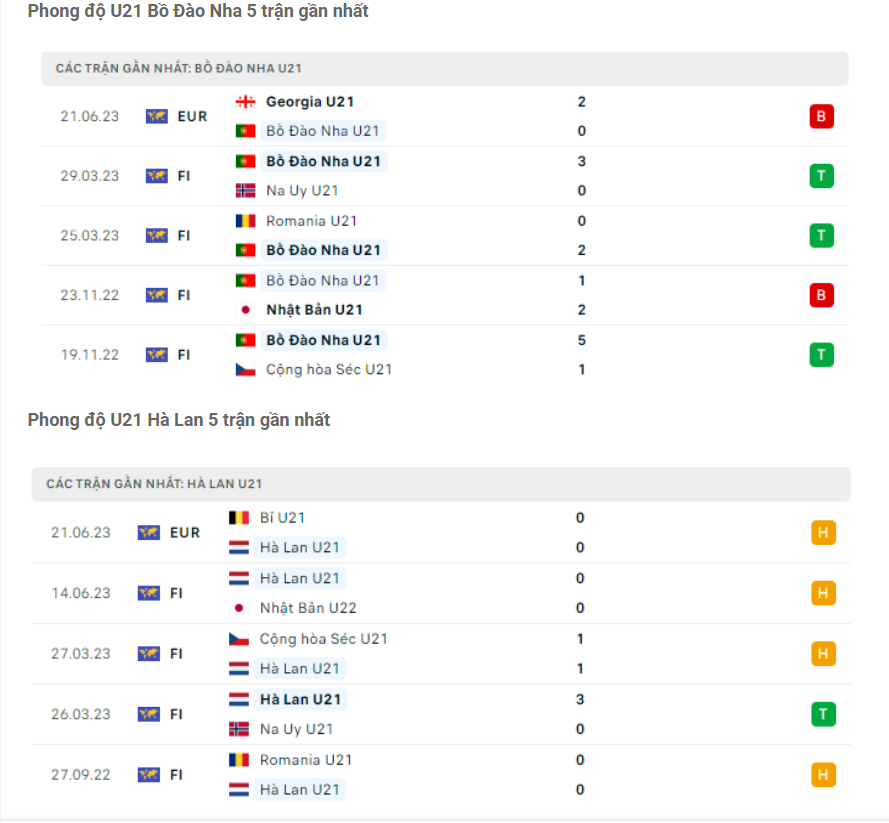
Task: Open Nhật Bản U22 team link
Action: pyautogui.click(x=307, y=608)
